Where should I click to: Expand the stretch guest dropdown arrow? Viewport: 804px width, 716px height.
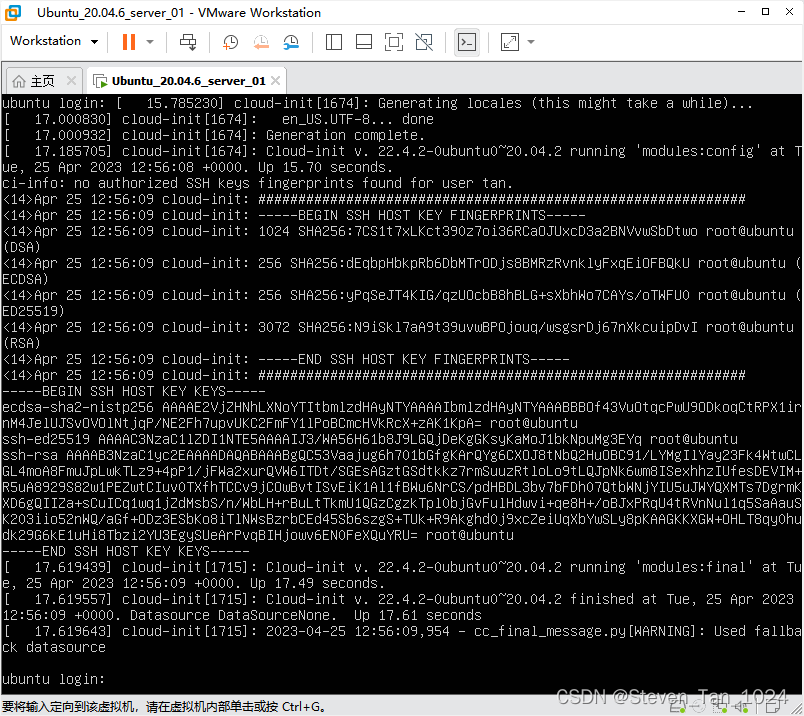[x=531, y=42]
